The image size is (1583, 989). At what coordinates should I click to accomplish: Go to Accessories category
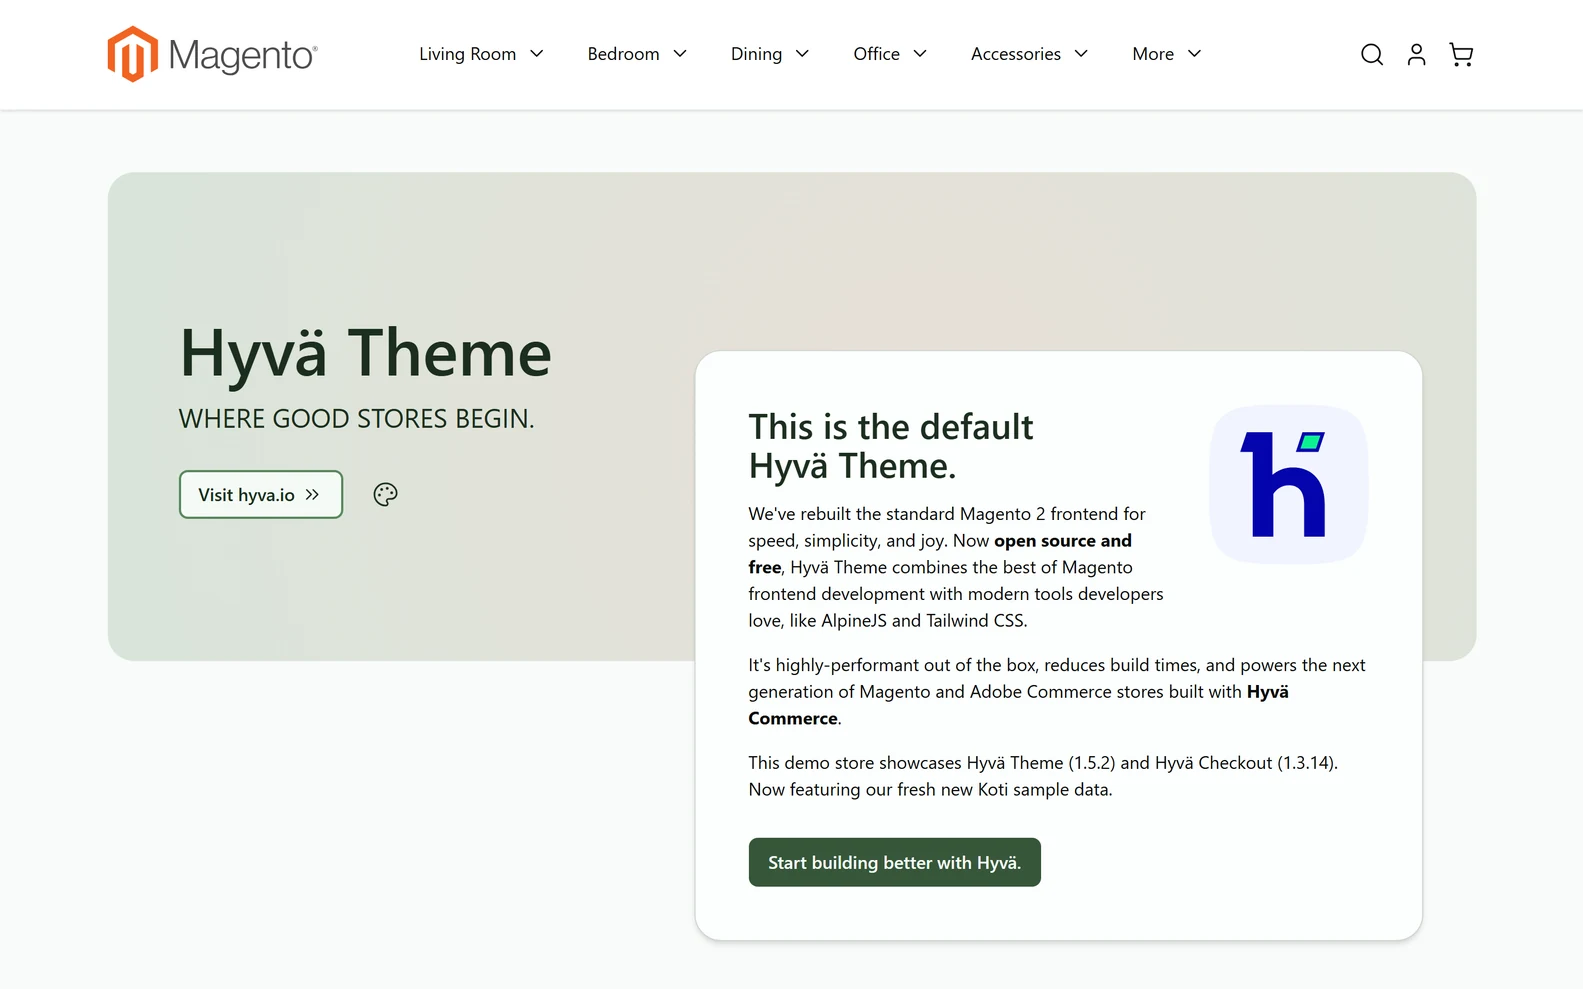click(1016, 54)
